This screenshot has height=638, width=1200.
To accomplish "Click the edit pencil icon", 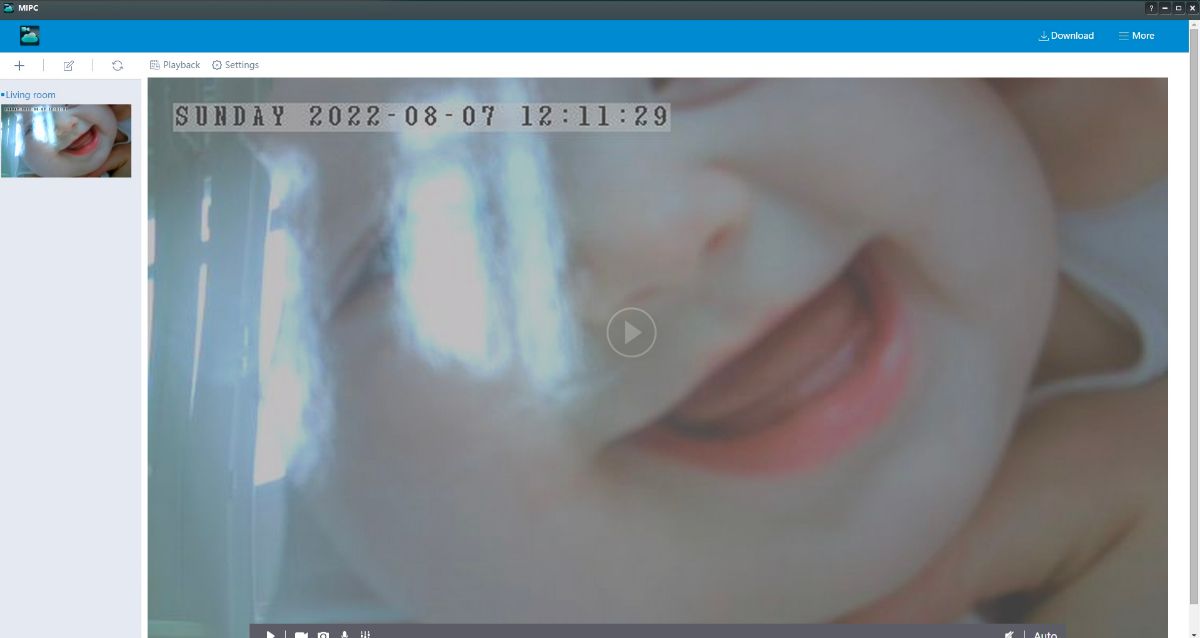I will pyautogui.click(x=69, y=65).
